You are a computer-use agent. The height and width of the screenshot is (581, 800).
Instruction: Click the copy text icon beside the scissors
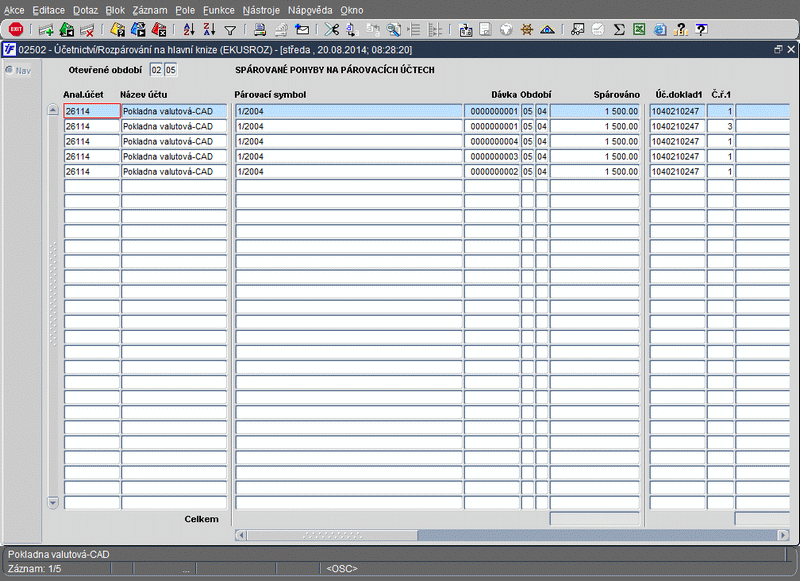pyautogui.click(x=352, y=30)
